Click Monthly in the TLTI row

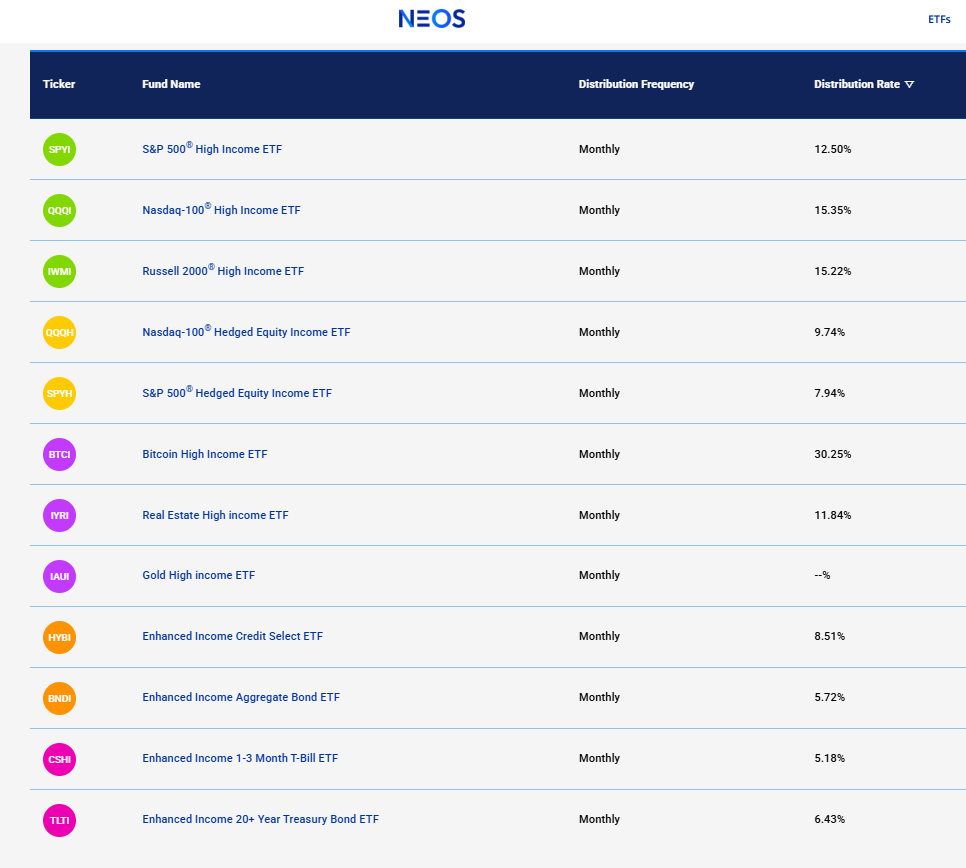pos(599,819)
